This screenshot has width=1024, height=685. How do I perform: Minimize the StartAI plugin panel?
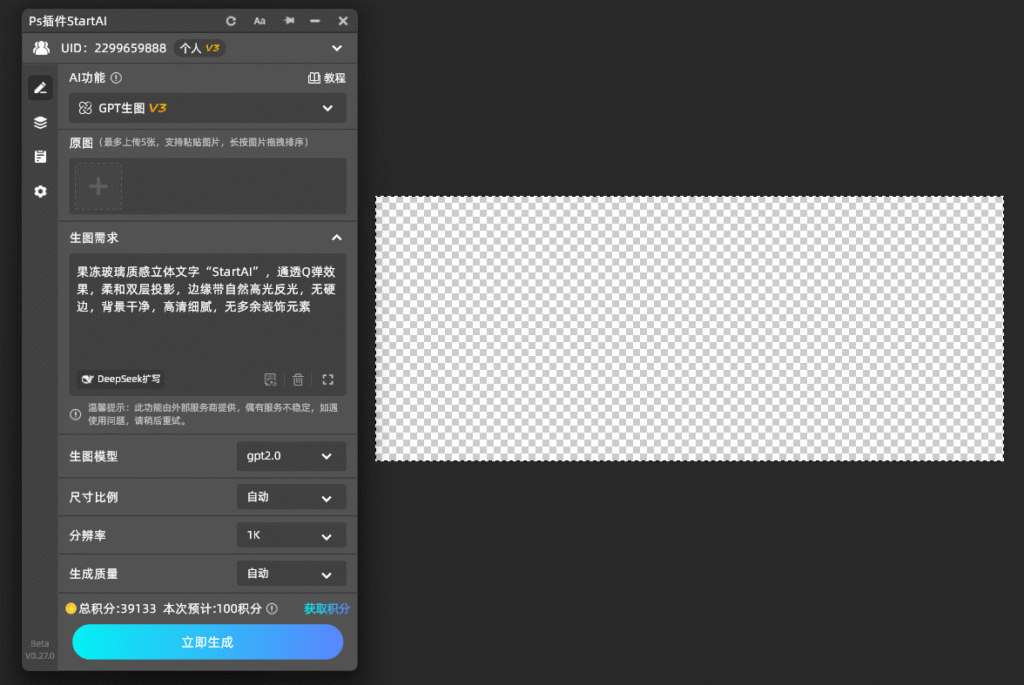(315, 21)
